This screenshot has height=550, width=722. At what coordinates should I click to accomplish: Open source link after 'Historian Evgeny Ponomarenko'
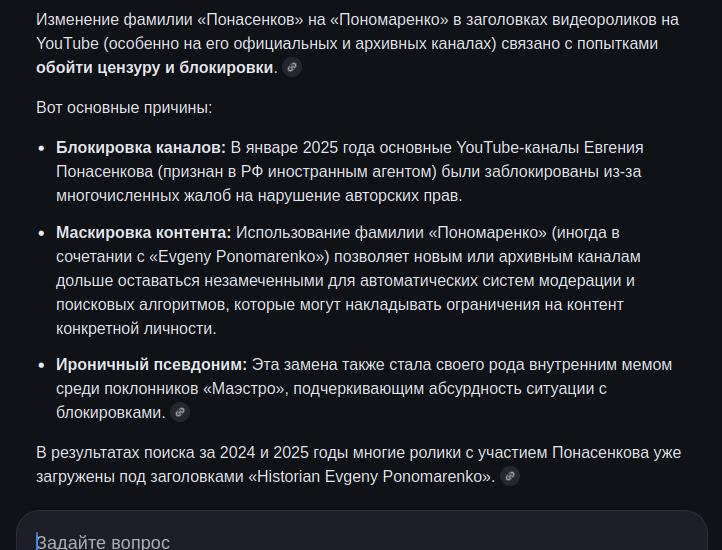[x=510, y=476]
